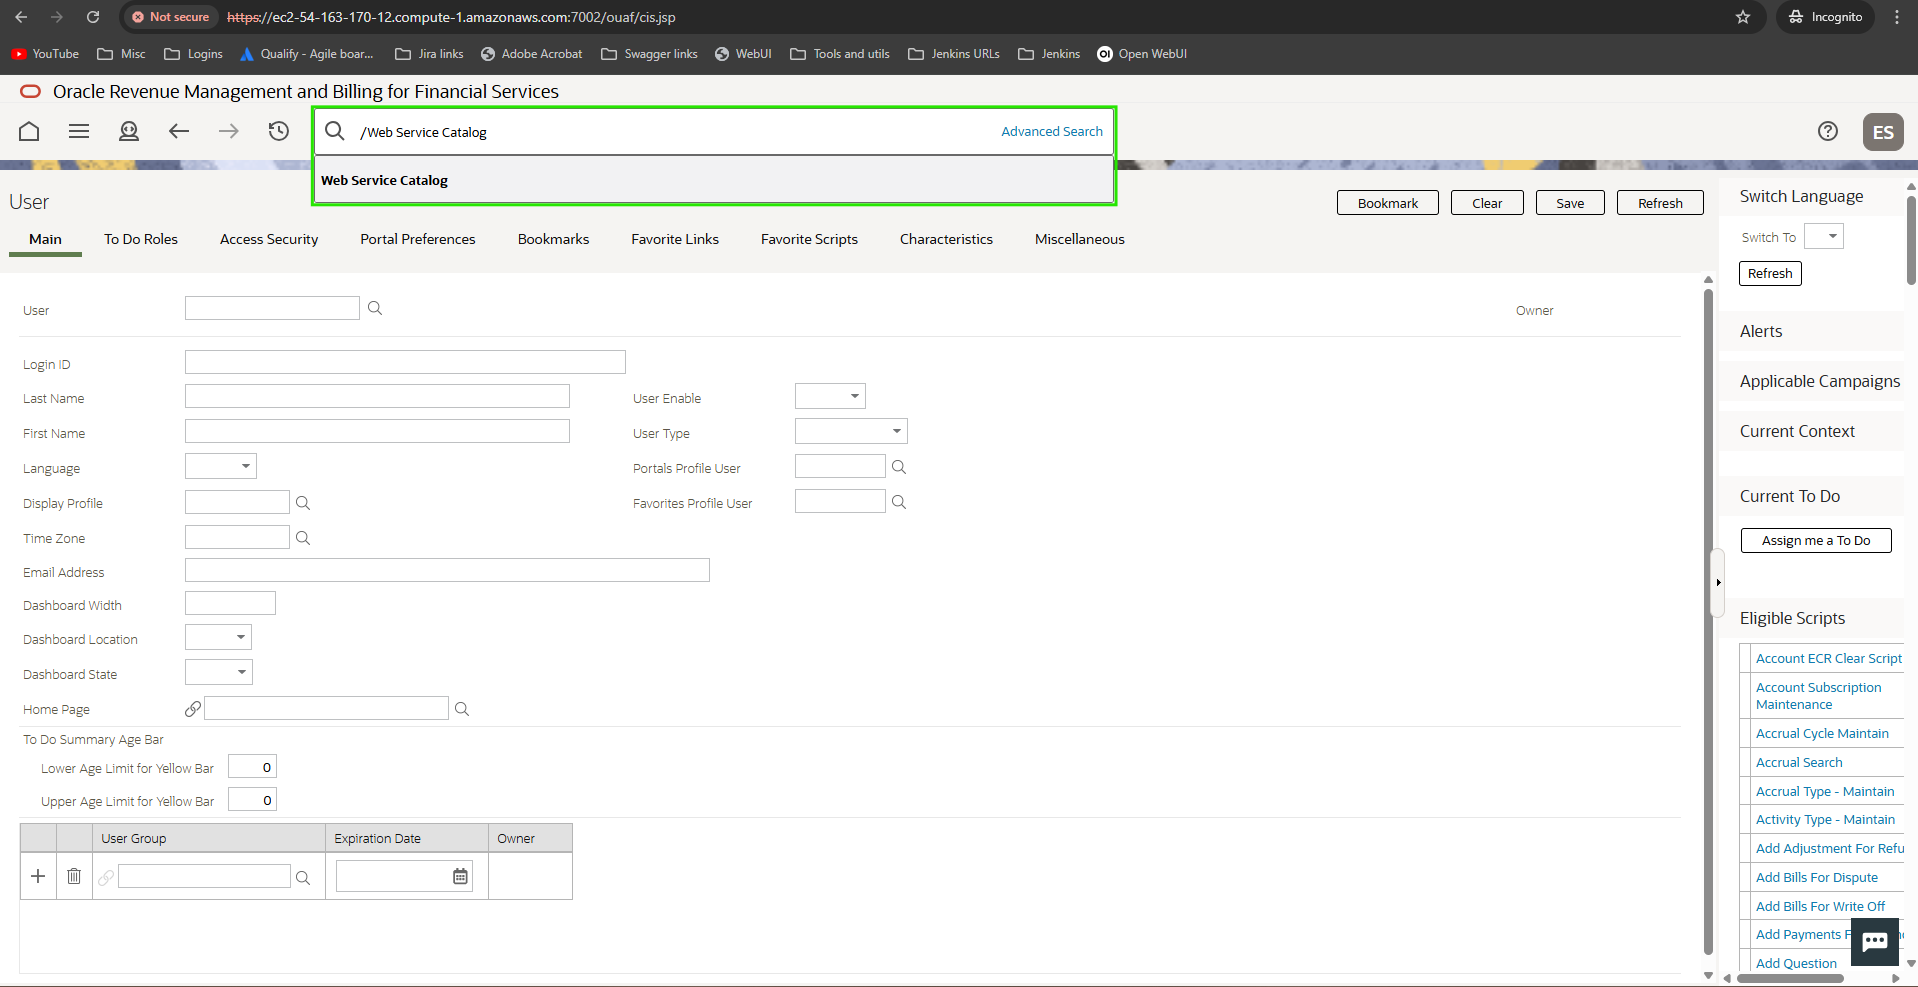Image resolution: width=1918 pixels, height=987 pixels.
Task: Open the Expiration Date calendar picker
Action: pos(460,876)
